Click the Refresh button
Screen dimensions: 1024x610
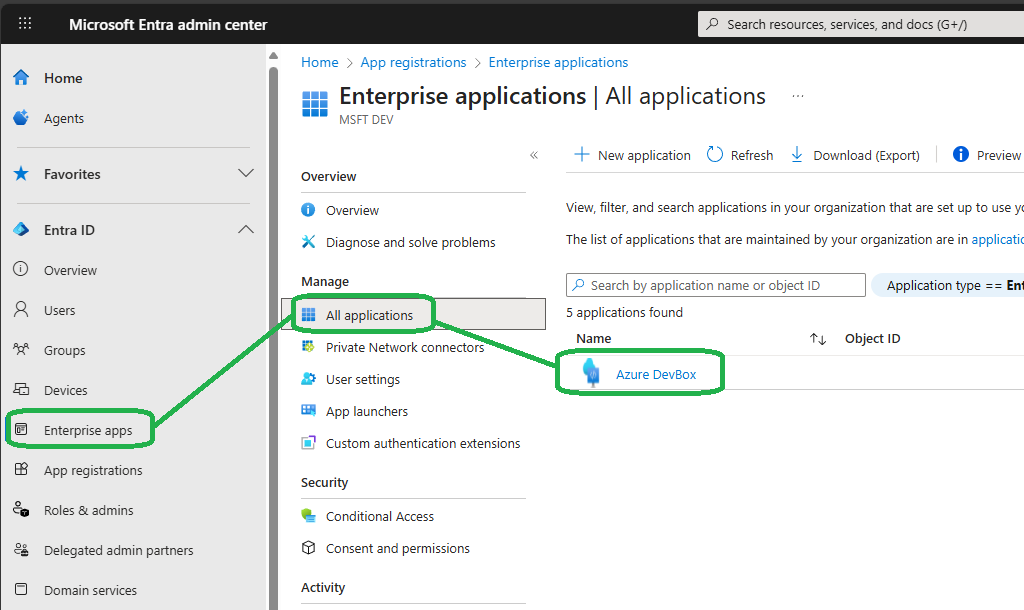click(740, 155)
